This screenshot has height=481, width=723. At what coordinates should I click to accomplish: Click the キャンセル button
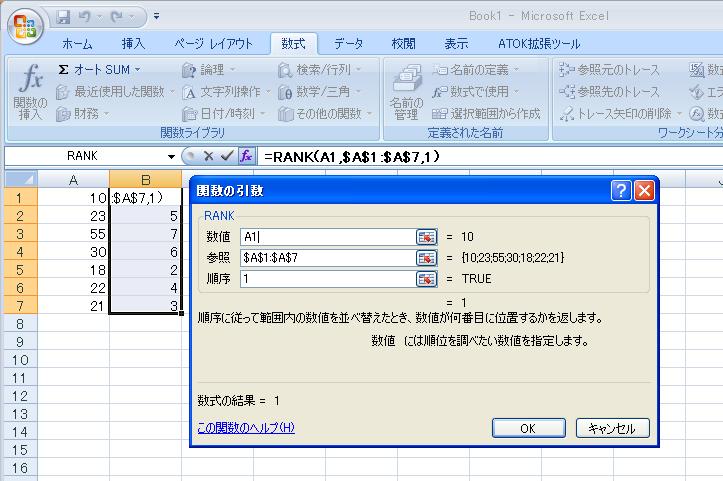point(612,428)
